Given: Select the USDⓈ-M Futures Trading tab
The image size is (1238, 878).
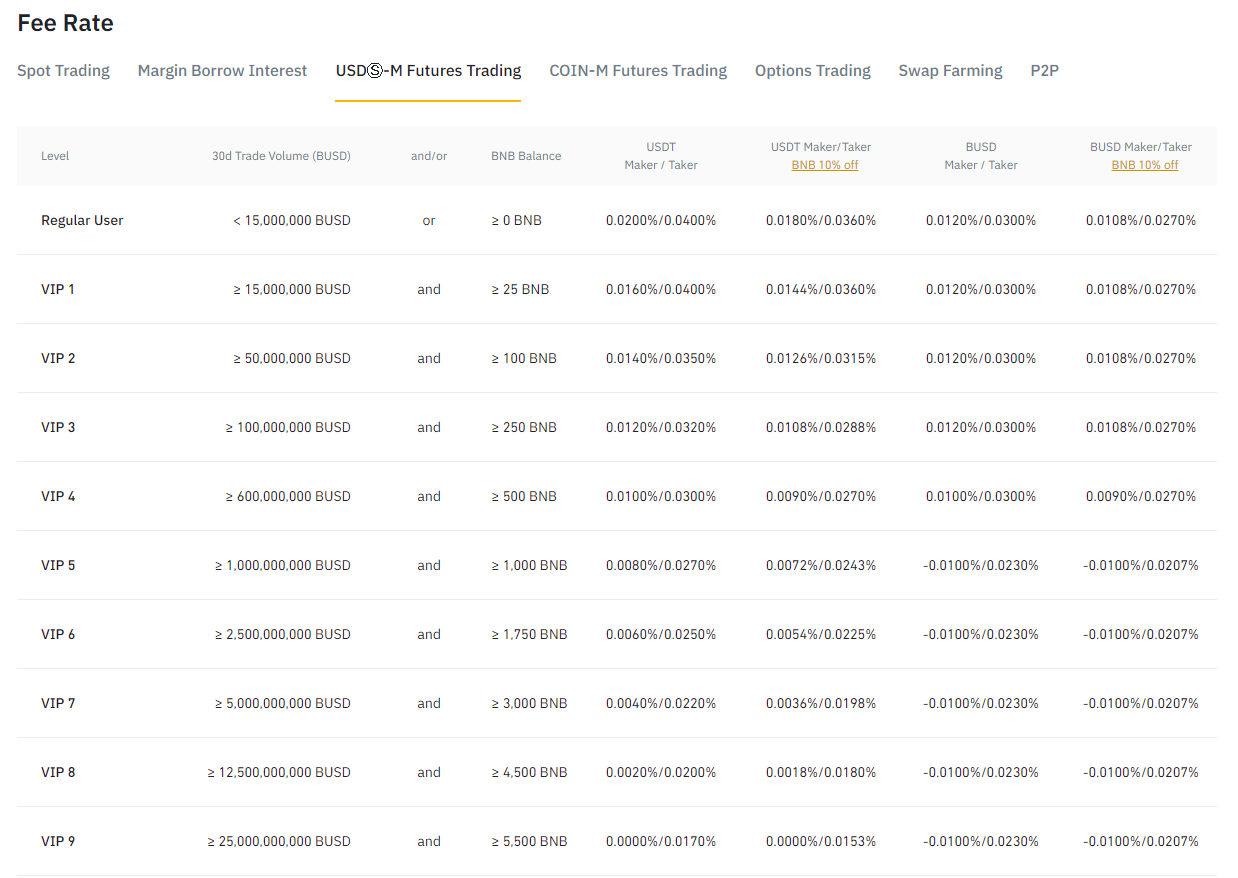Looking at the screenshot, I should point(428,70).
